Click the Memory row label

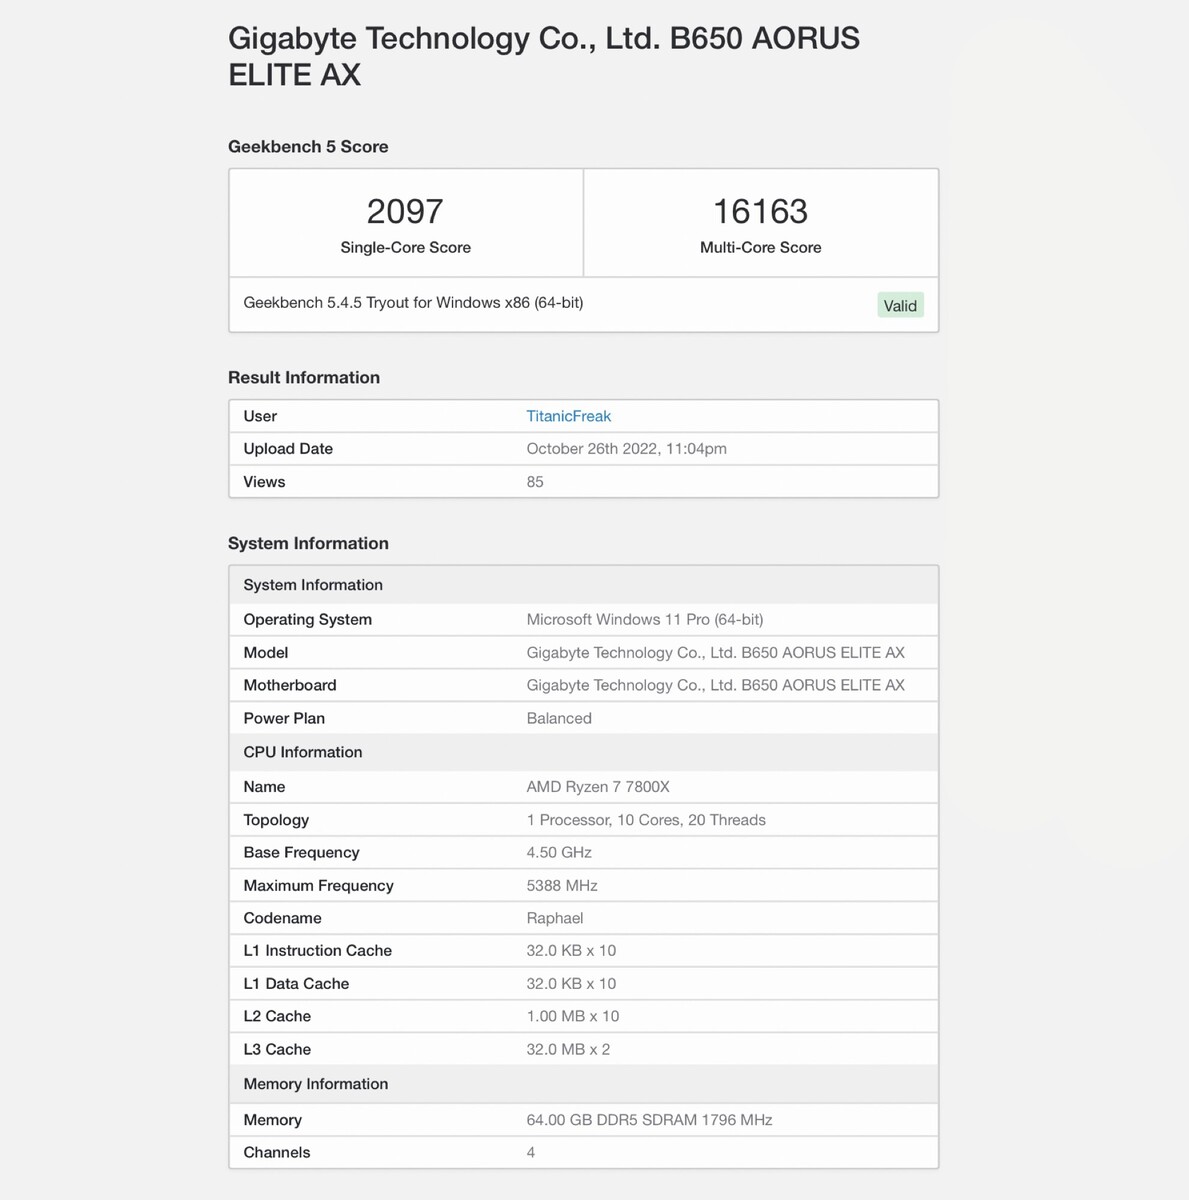click(272, 1120)
